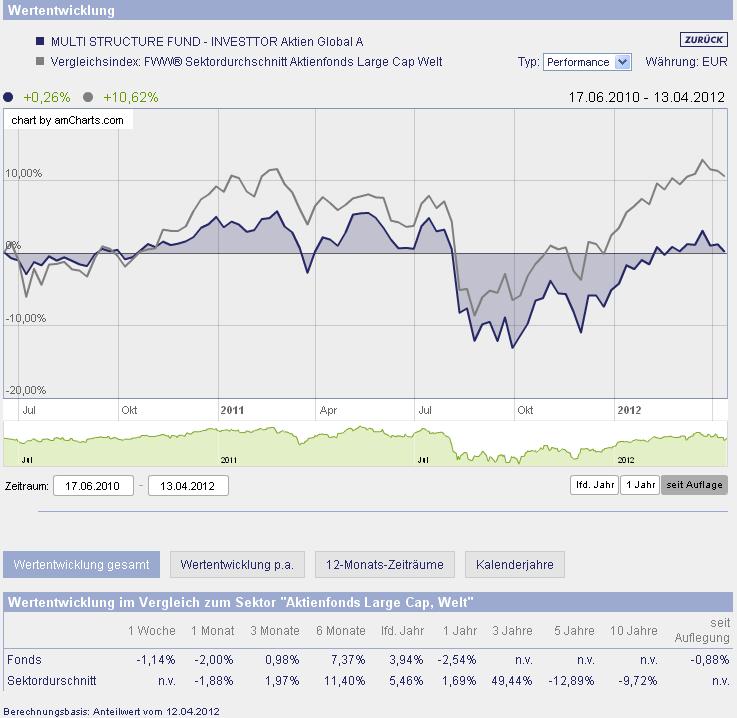This screenshot has height=718, width=737.
Task: Switch to Wertentwicklung p.a. tab
Action: pyautogui.click(x=236, y=564)
